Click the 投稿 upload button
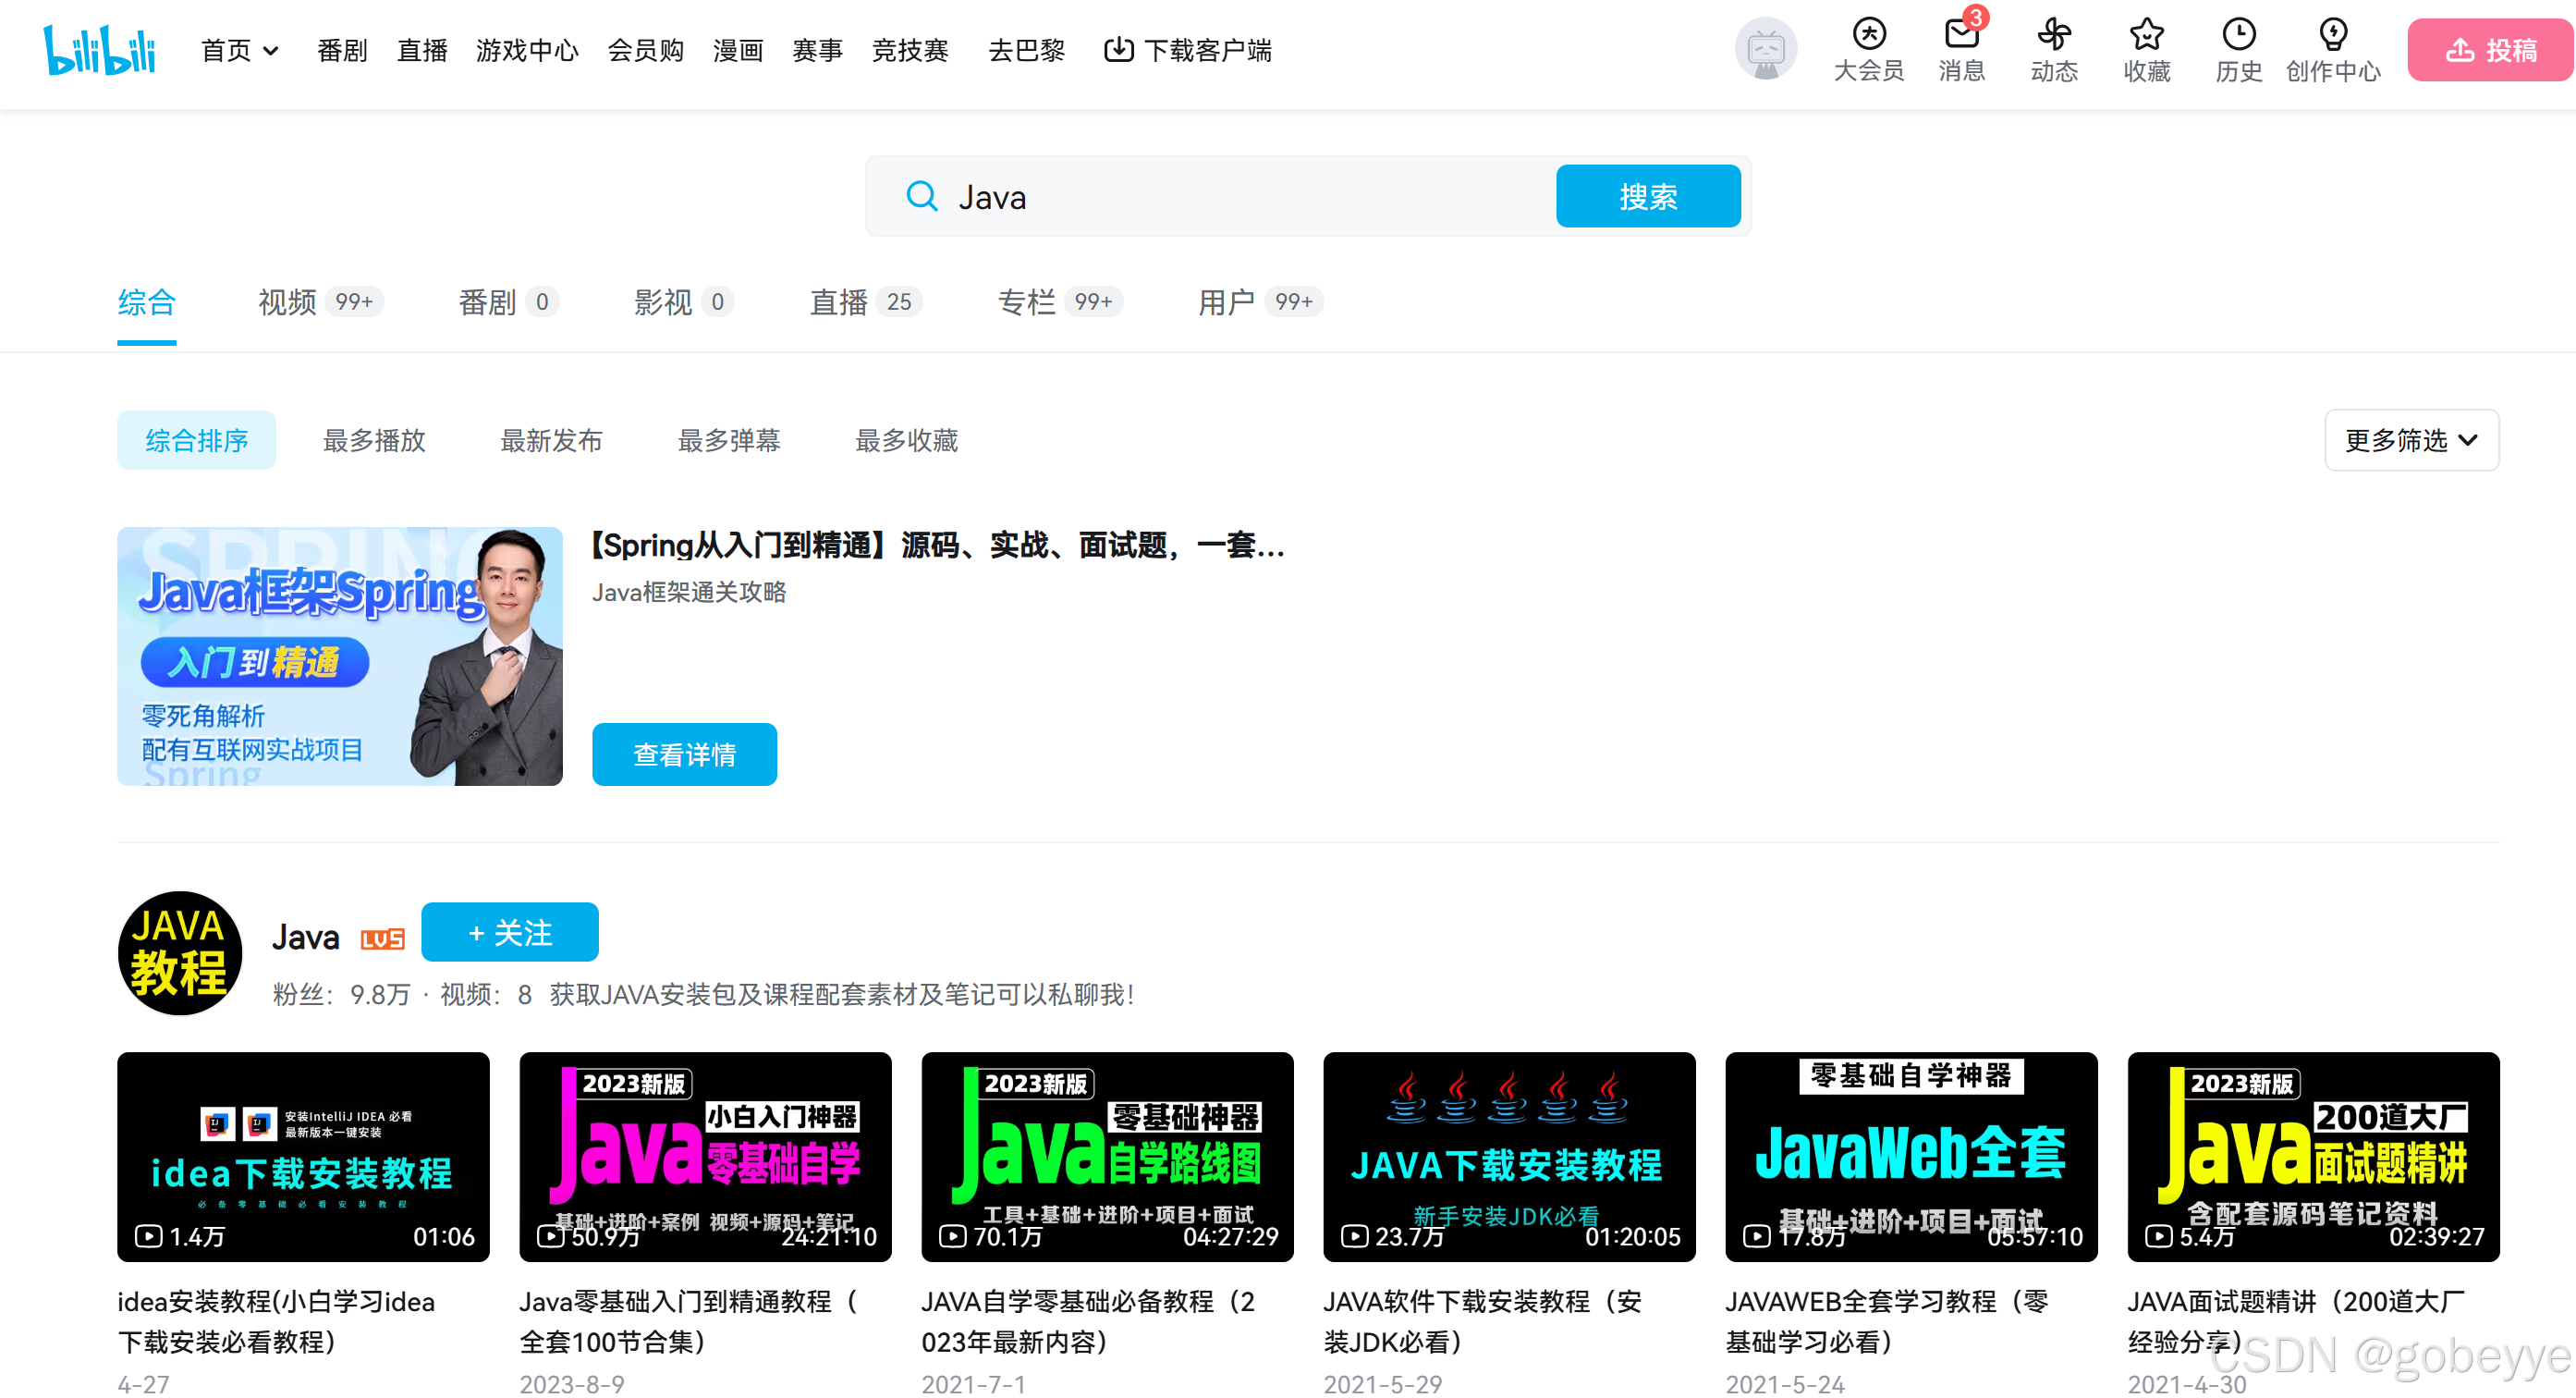 (2490, 50)
